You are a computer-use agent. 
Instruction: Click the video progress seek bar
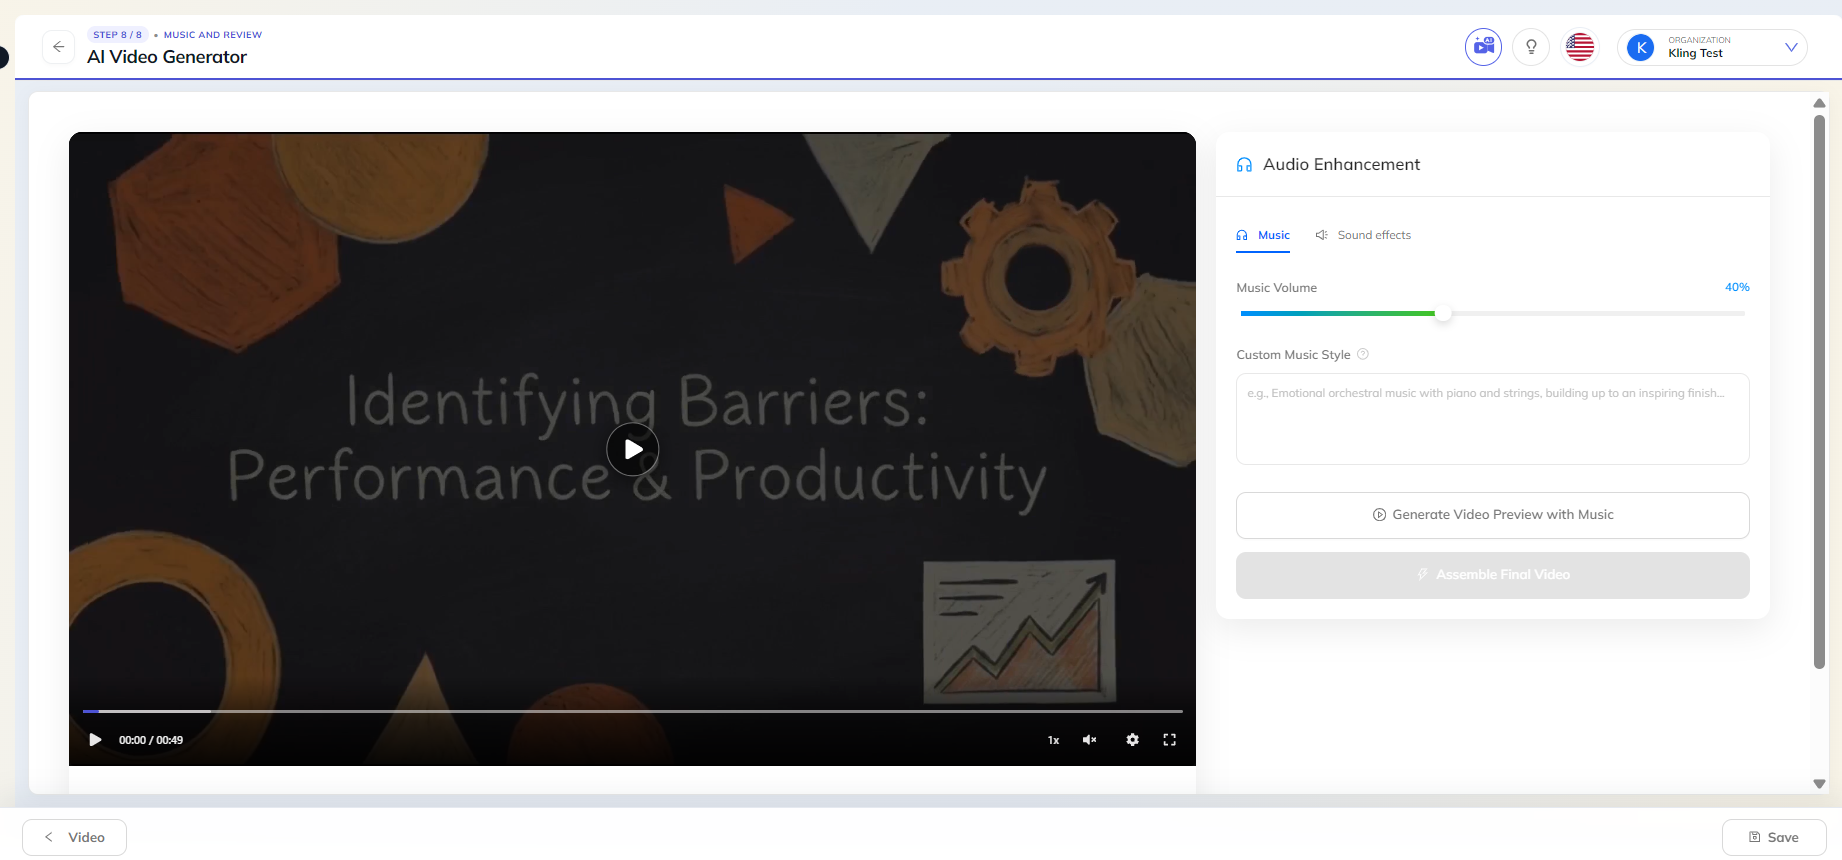pyautogui.click(x=632, y=711)
